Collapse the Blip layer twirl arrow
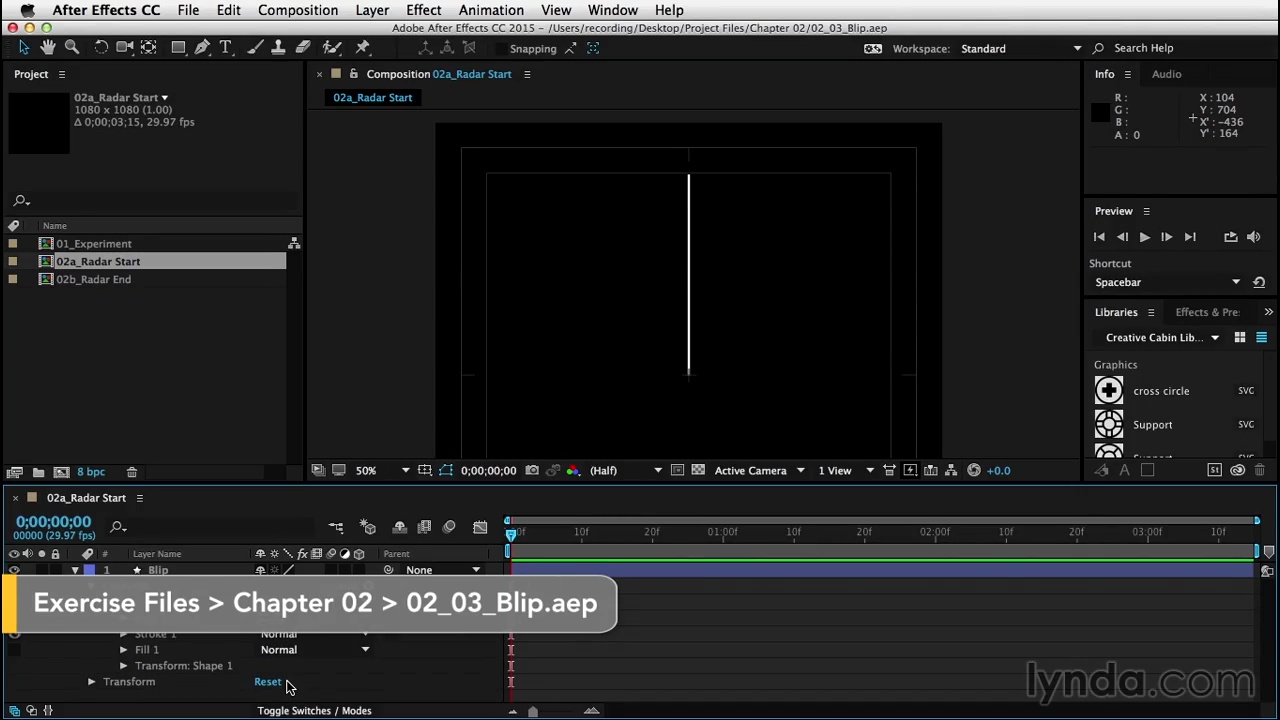The height and width of the screenshot is (720, 1280). click(75, 570)
